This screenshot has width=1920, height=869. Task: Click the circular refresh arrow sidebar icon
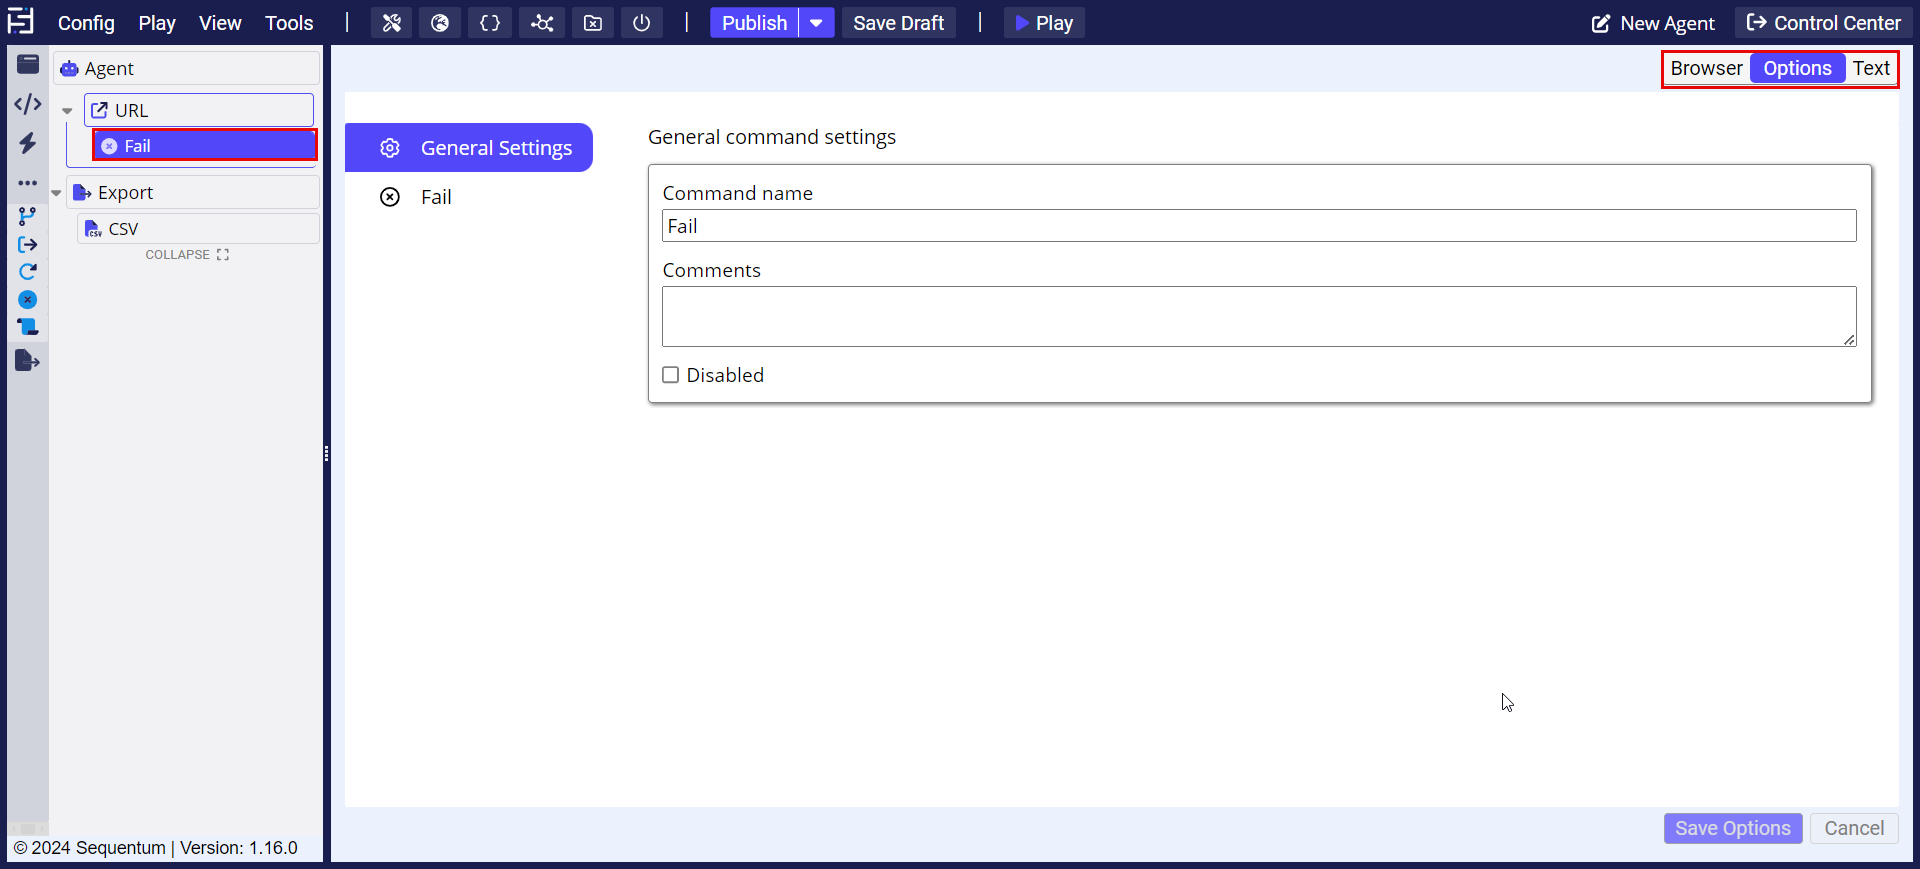[28, 271]
